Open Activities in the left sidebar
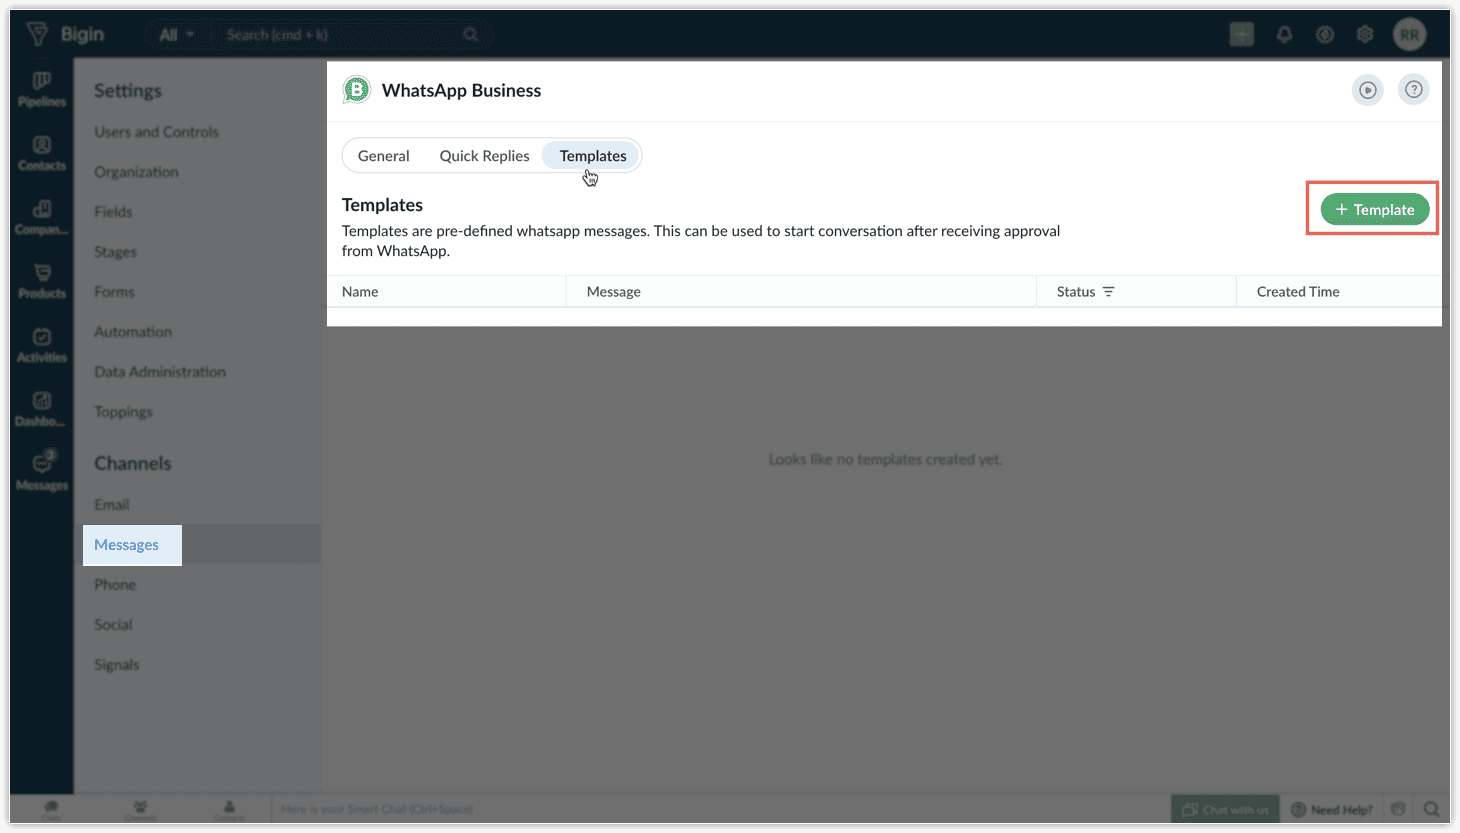Screen dimensions: 1460x833 (x=42, y=345)
